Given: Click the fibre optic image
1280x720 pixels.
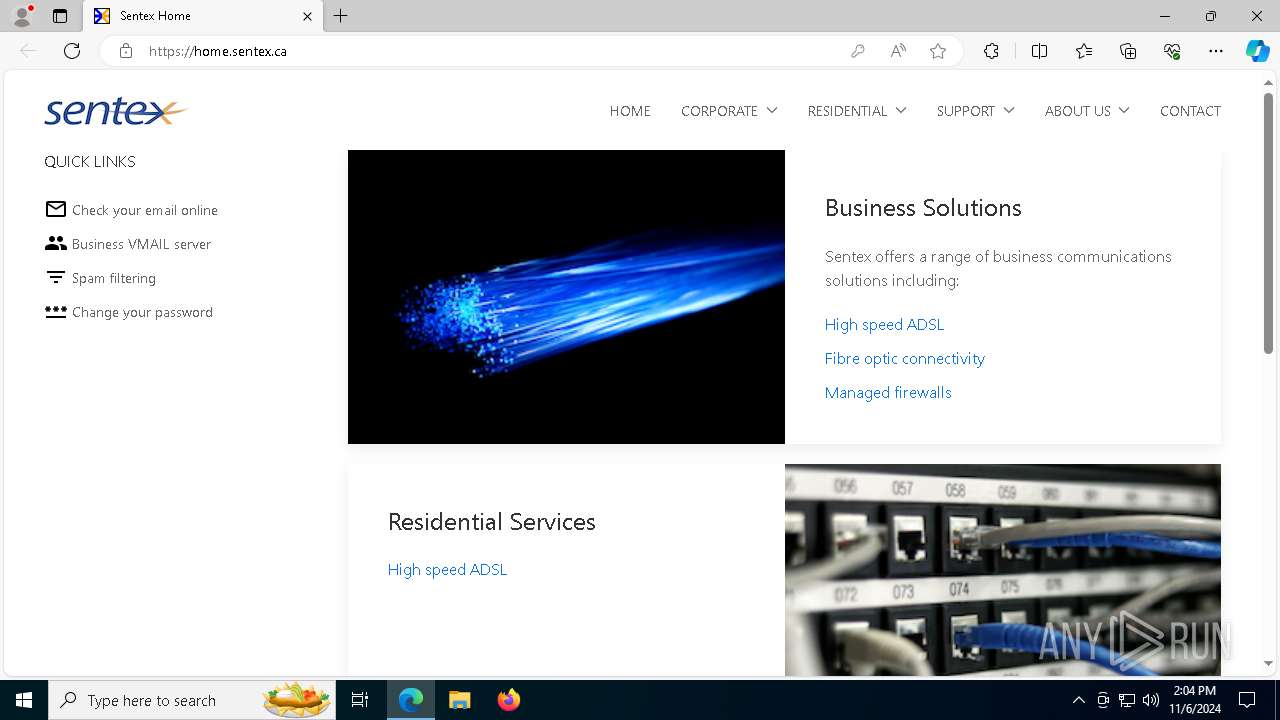Looking at the screenshot, I should pos(566,297).
